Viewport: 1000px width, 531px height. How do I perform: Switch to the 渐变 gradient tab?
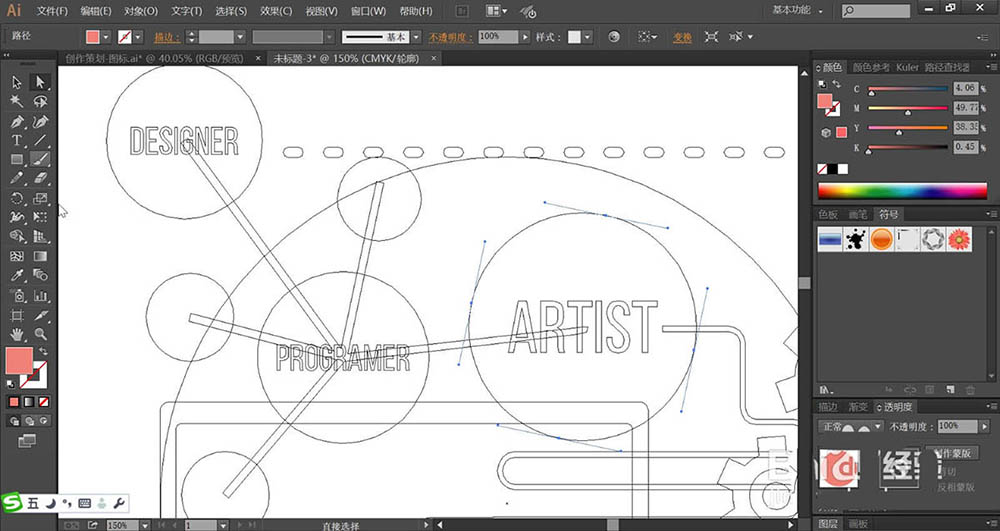pyautogui.click(x=858, y=407)
